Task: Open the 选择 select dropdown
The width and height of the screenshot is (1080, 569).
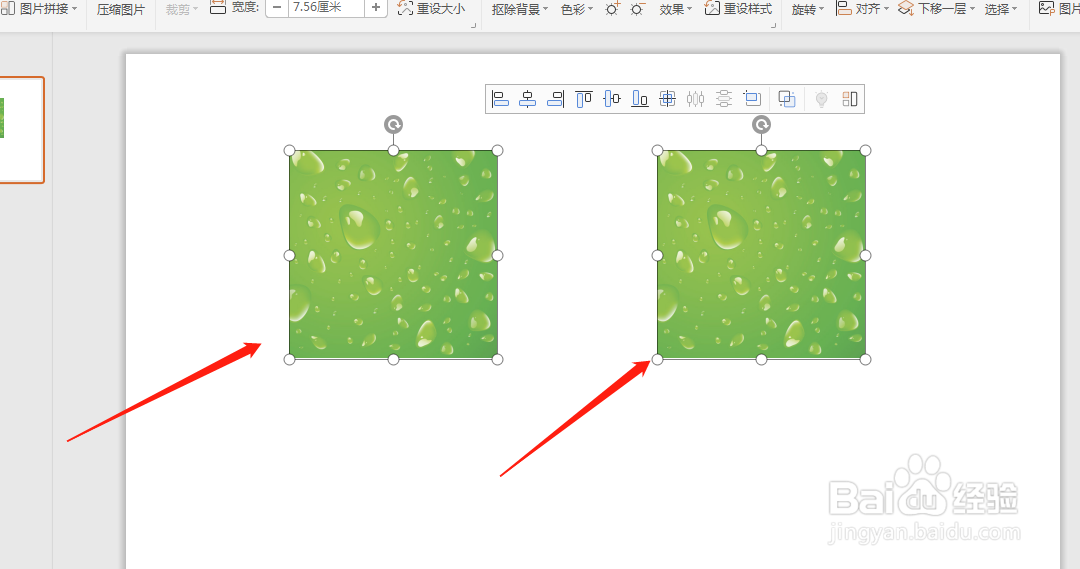Action: tap(1000, 10)
